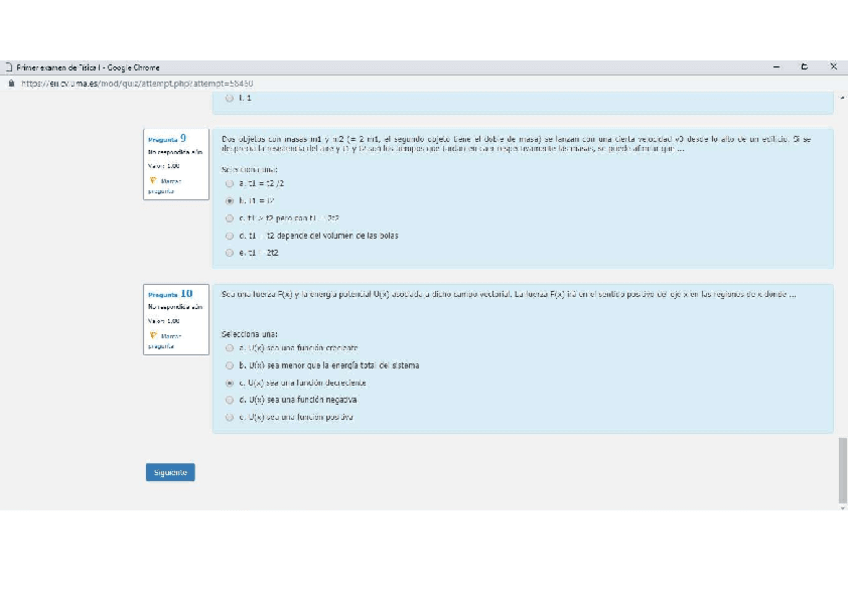Screen dimensions: 848x599
Task: Click the flag icon for Pregunta 9
Action: point(153,181)
